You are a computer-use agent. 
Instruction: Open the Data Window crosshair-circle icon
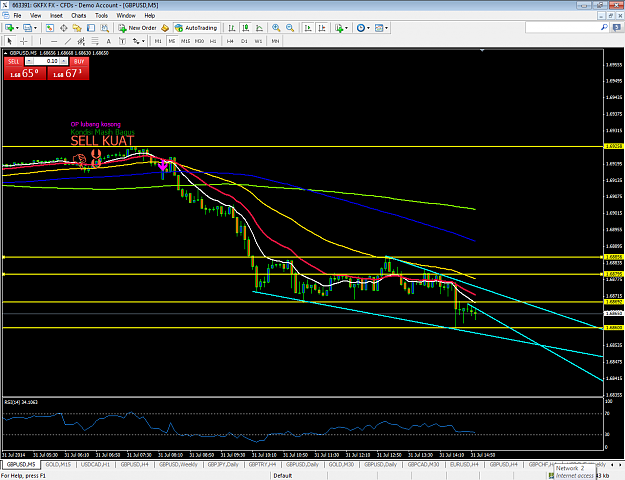[x=63, y=28]
